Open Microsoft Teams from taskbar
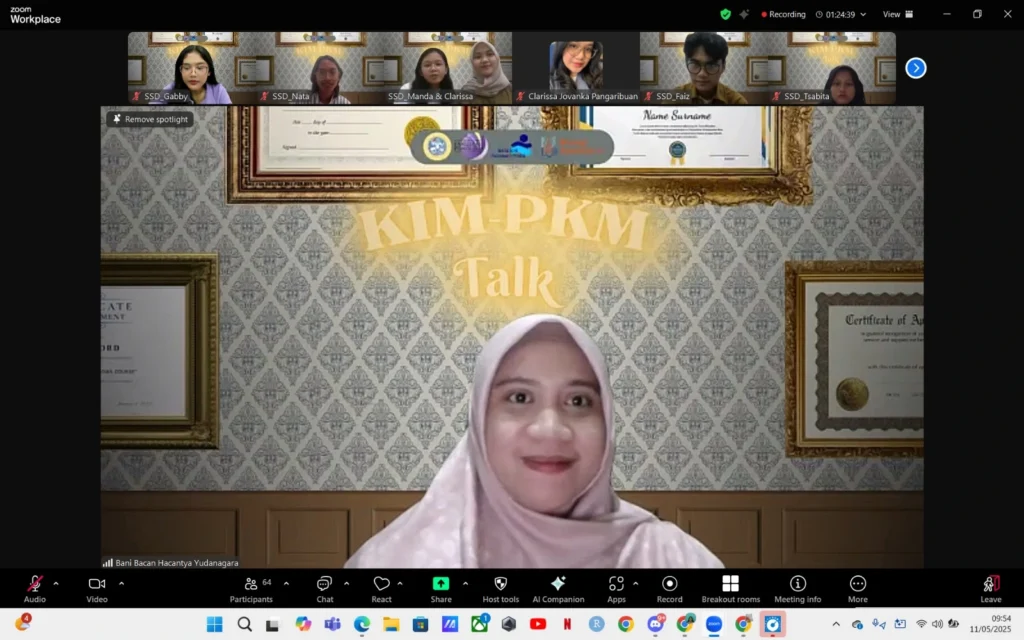 click(332, 624)
